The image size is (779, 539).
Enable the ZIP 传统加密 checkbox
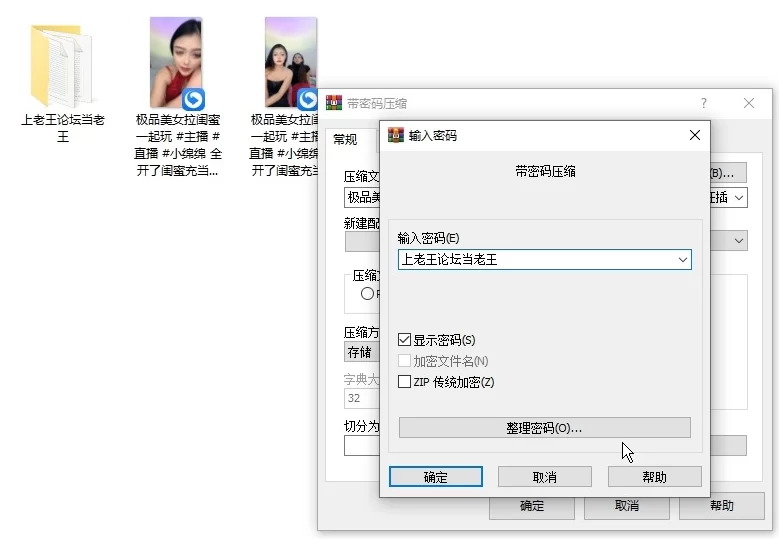point(405,382)
